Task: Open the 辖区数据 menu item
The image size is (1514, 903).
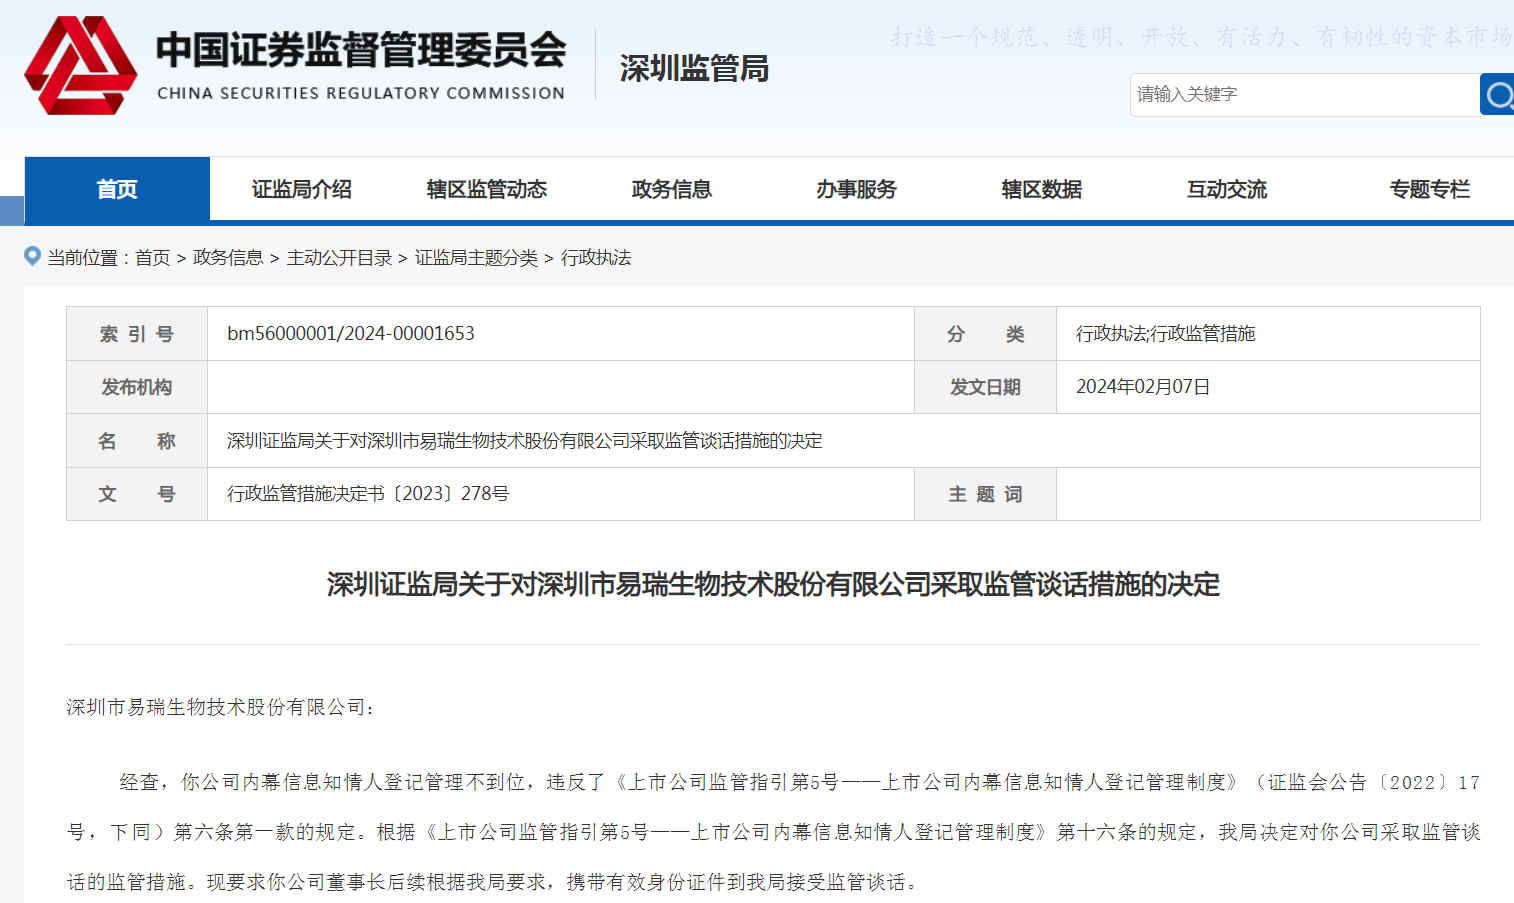Action: tap(1041, 189)
